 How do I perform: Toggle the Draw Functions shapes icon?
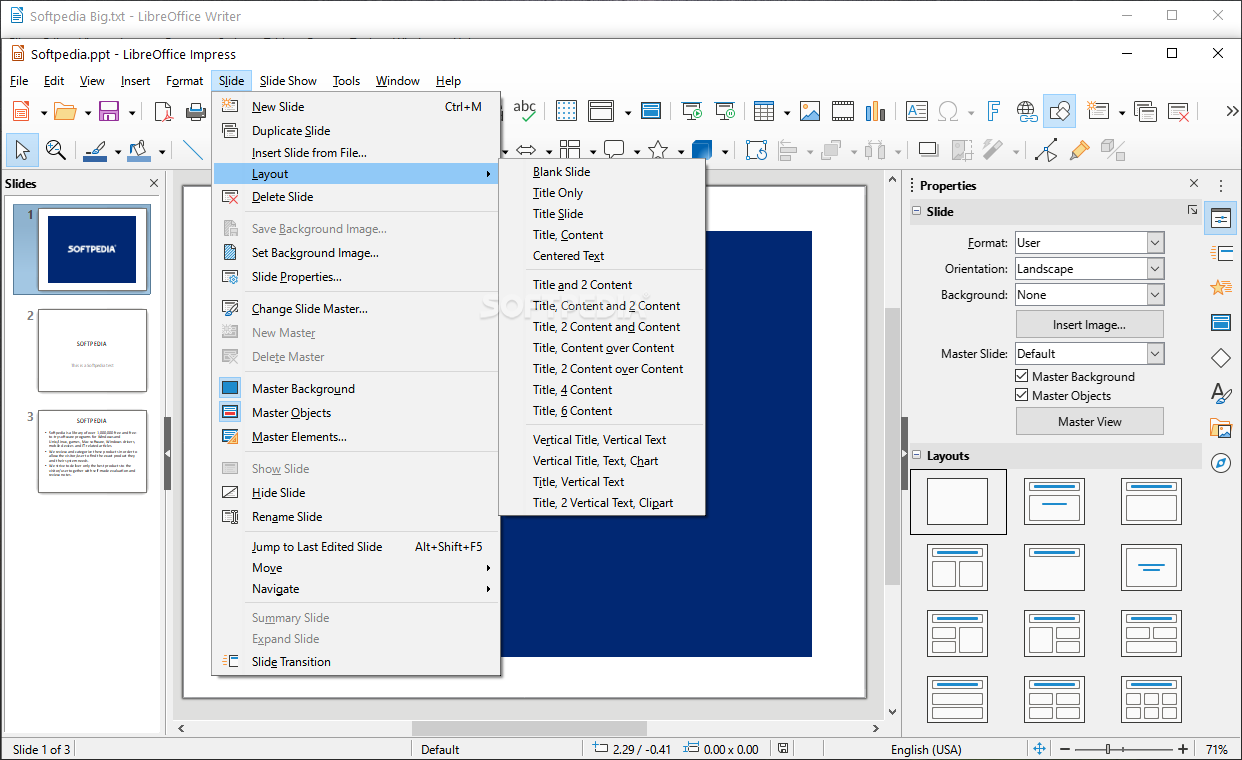(1059, 111)
